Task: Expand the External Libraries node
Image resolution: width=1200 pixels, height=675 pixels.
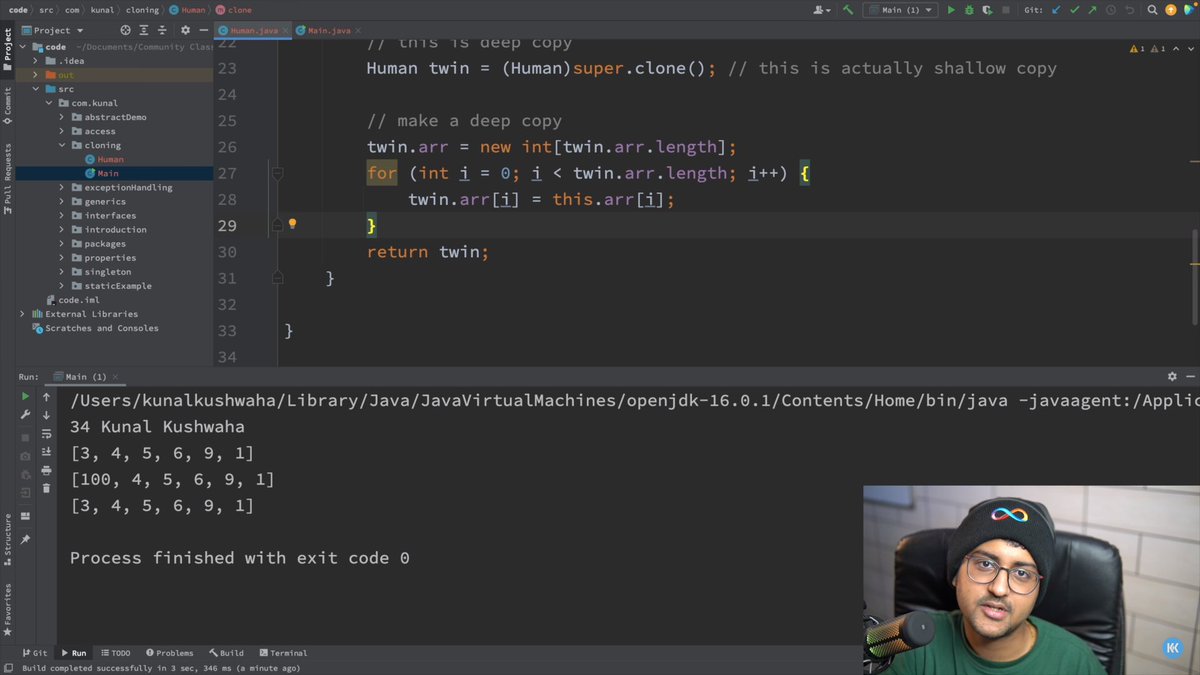Action: tap(23, 314)
